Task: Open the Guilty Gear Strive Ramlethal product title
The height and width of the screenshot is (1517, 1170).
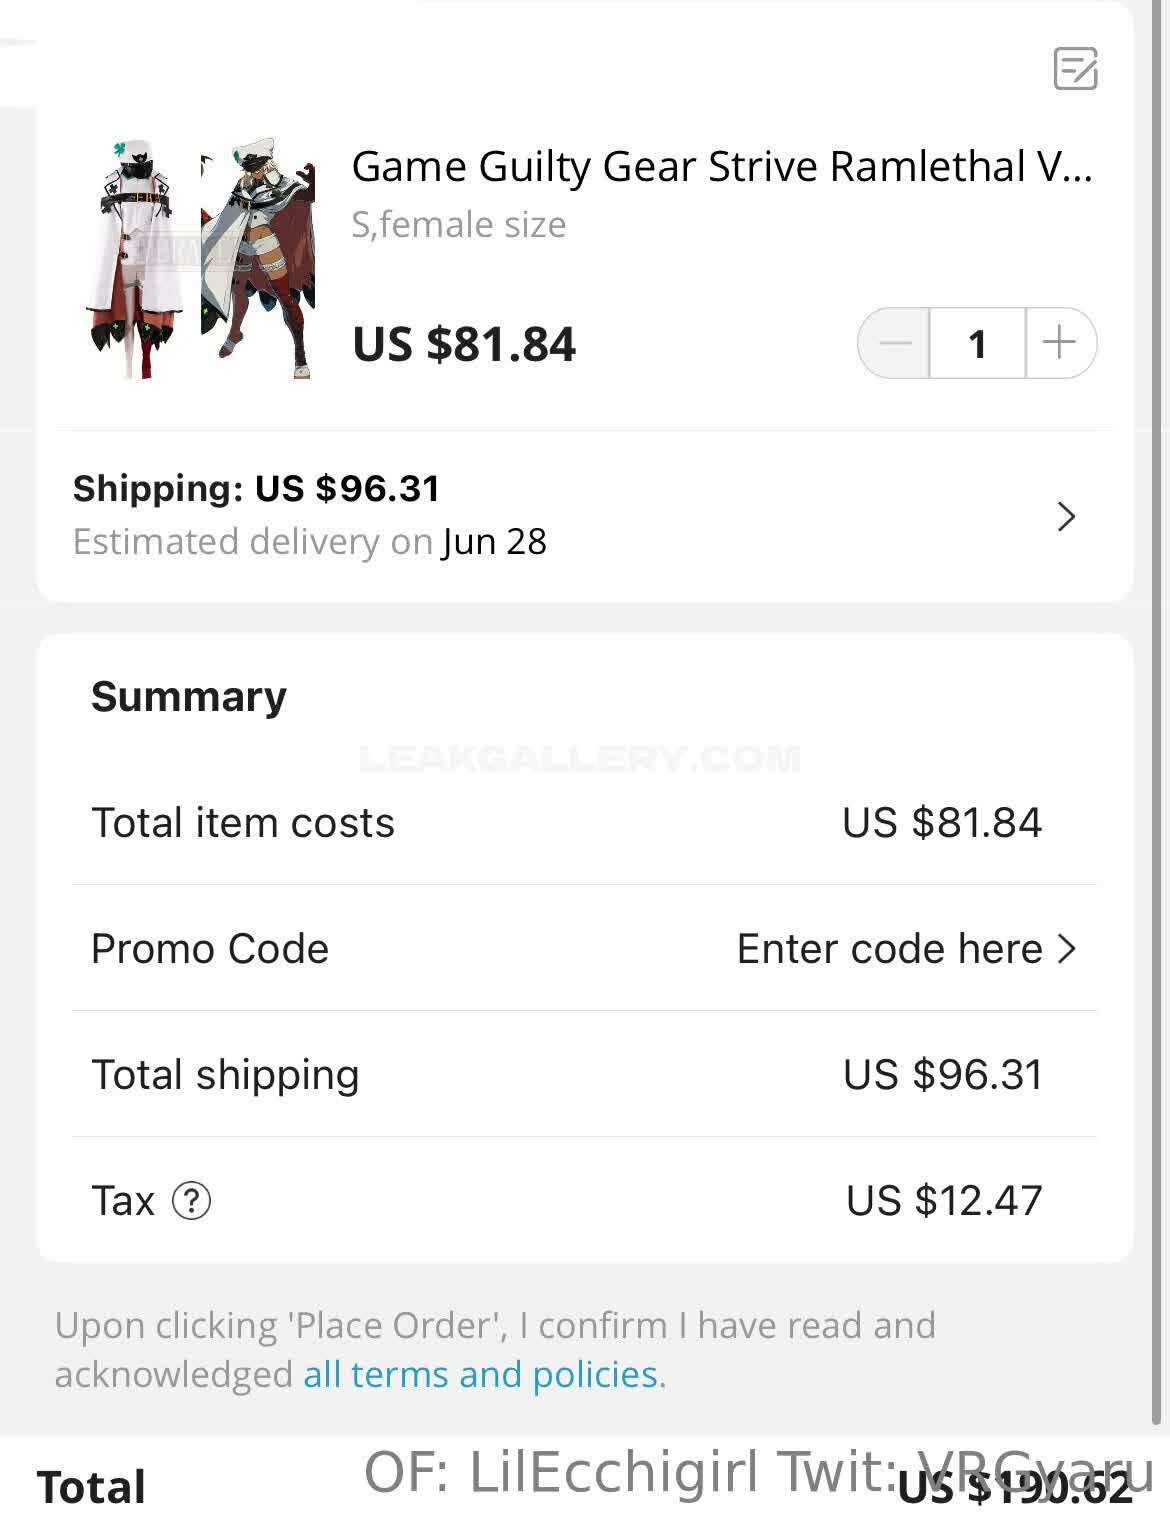Action: pyautogui.click(x=721, y=167)
